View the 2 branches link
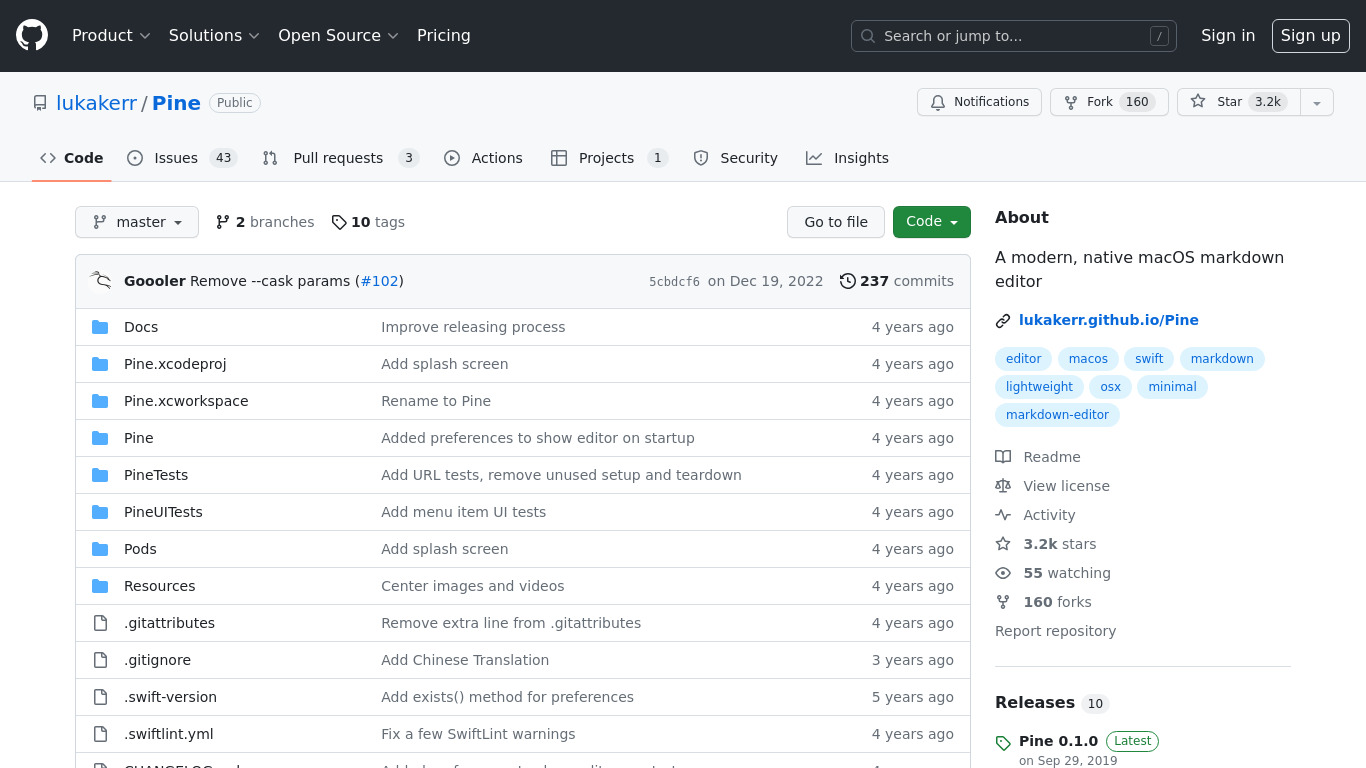Viewport: 1366px width, 768px height. [x=265, y=222]
